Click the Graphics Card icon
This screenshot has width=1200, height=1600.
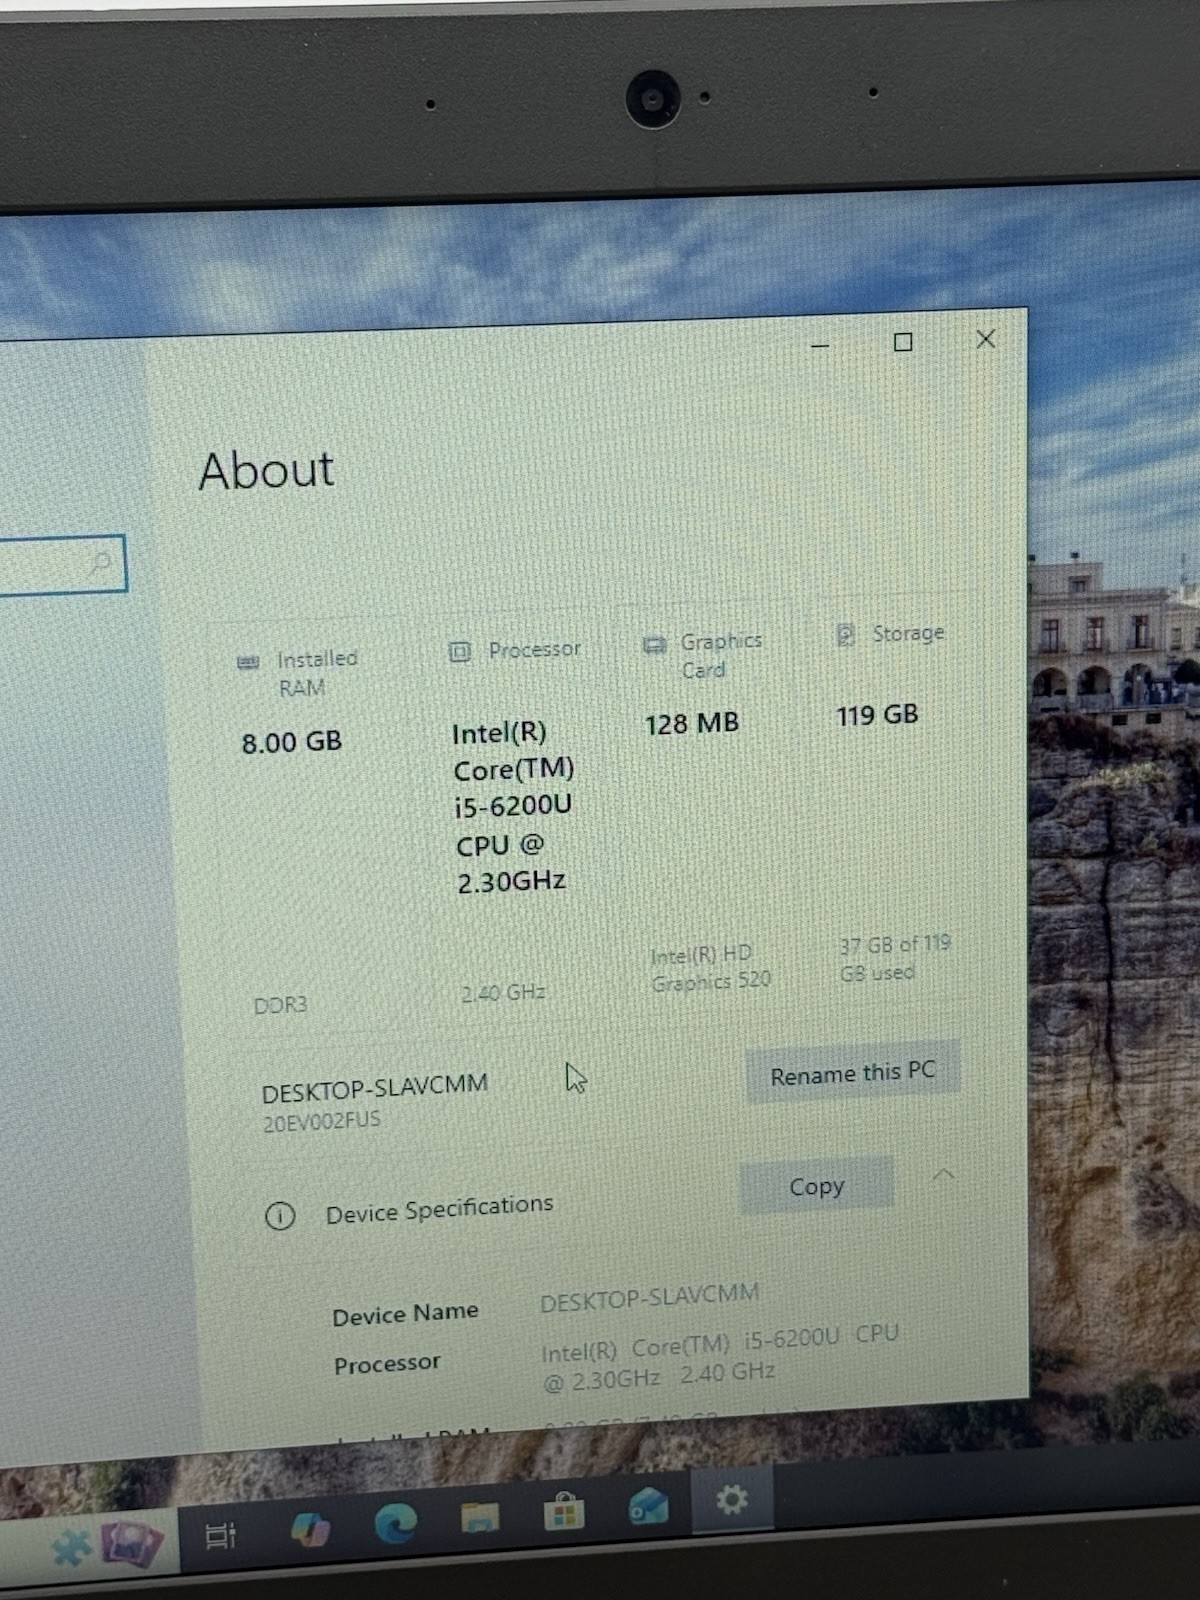pyautogui.click(x=654, y=645)
